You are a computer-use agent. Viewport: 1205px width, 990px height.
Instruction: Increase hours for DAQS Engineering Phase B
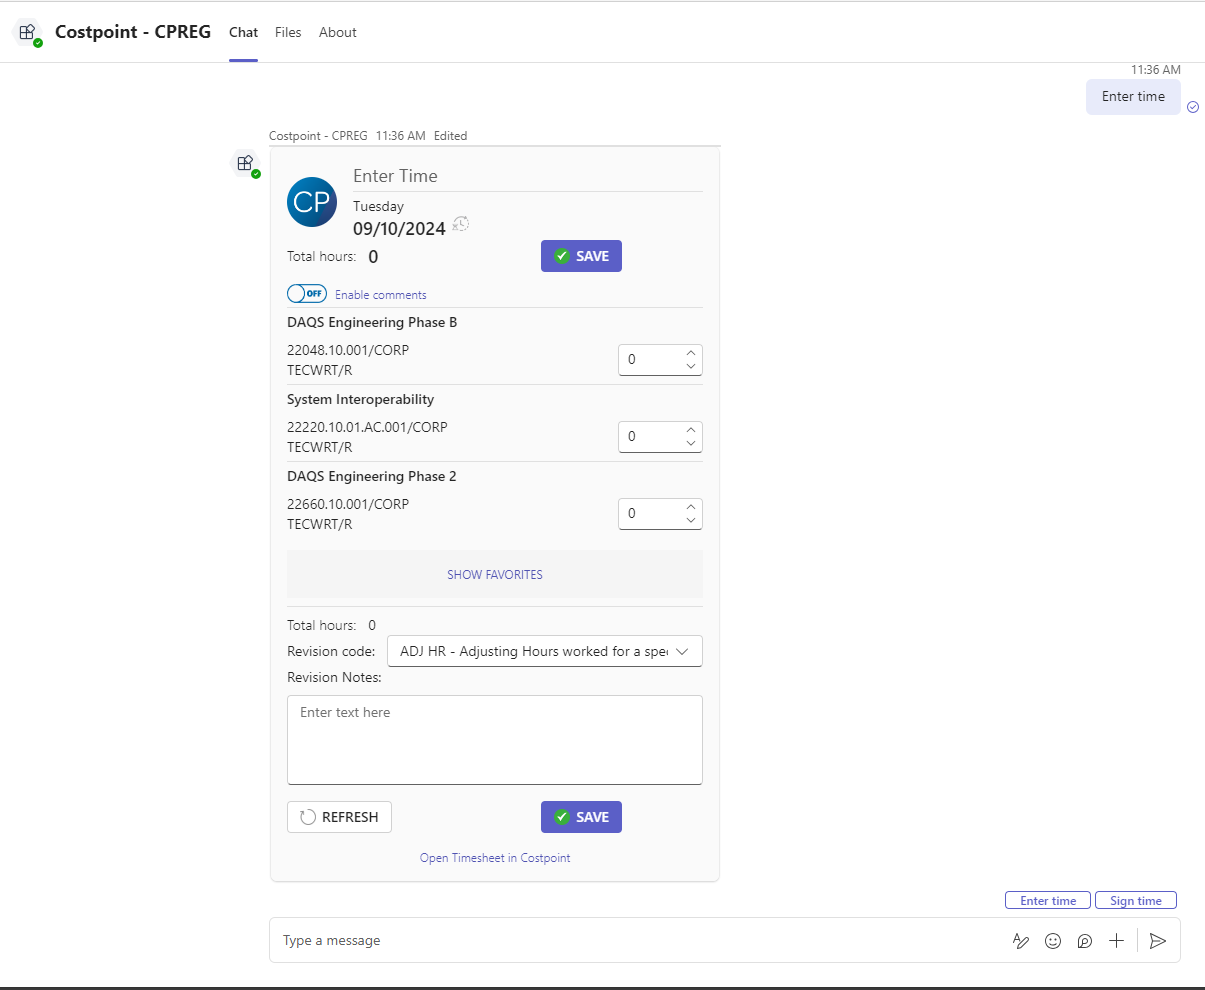pos(691,353)
